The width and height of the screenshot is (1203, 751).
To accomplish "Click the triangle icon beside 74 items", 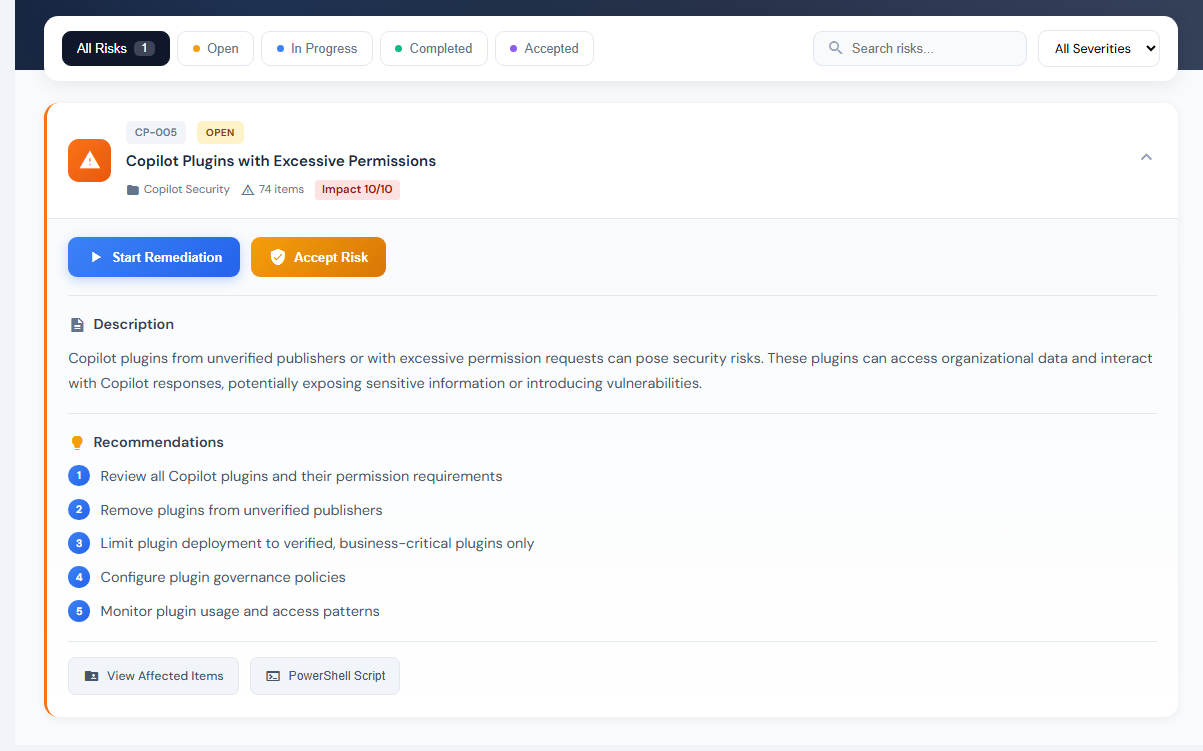I will 248,189.
